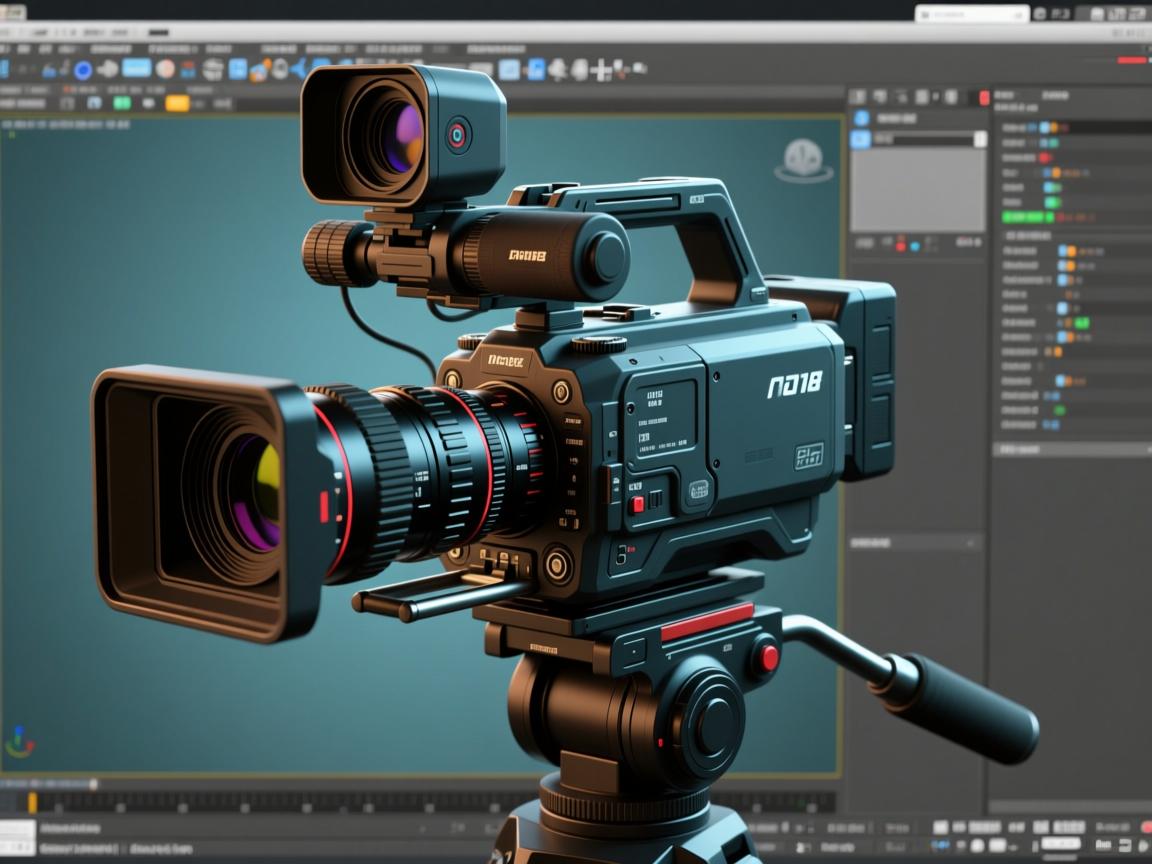Toggle the red record dot at bottom-right
1152x864 pixels.
(1146, 827)
